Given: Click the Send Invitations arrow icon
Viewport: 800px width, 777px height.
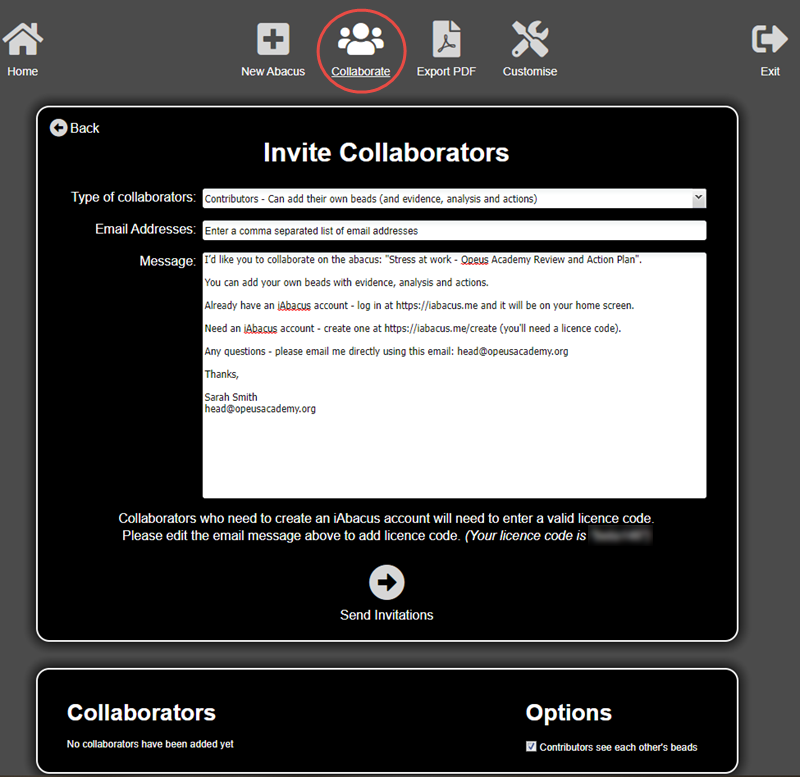Looking at the screenshot, I should click(386, 583).
